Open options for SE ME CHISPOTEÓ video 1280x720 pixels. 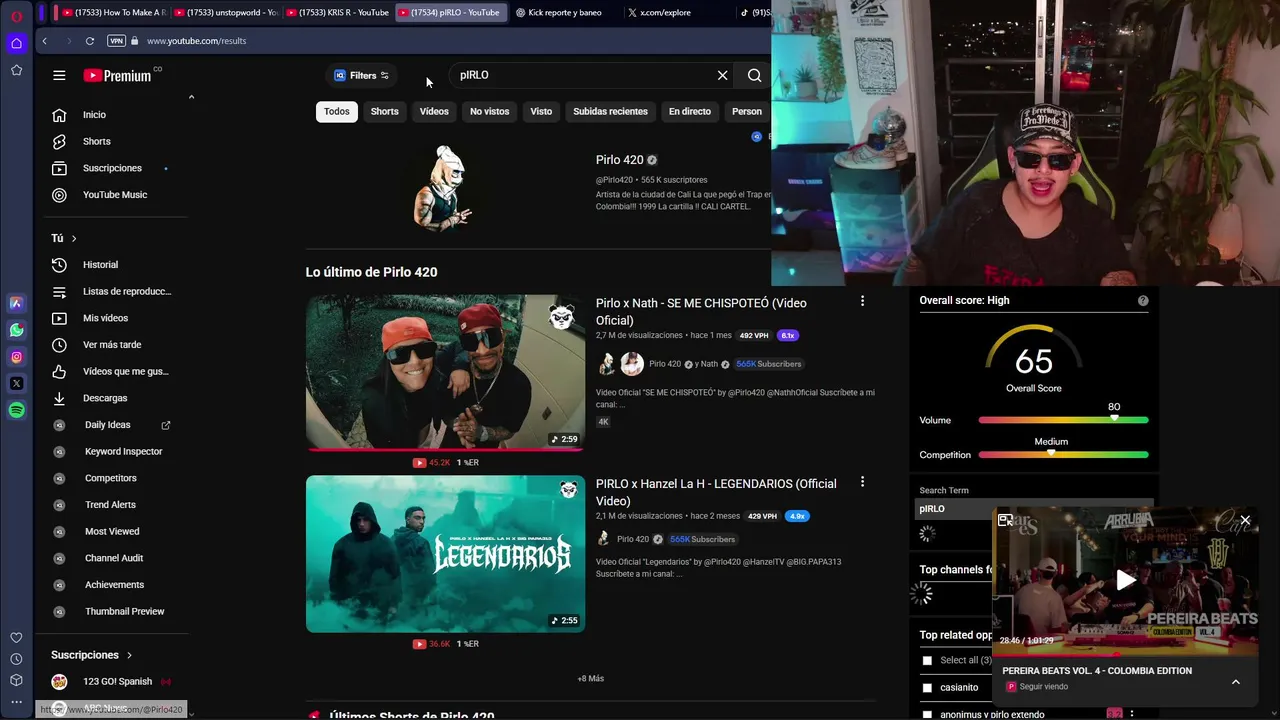pos(862,301)
